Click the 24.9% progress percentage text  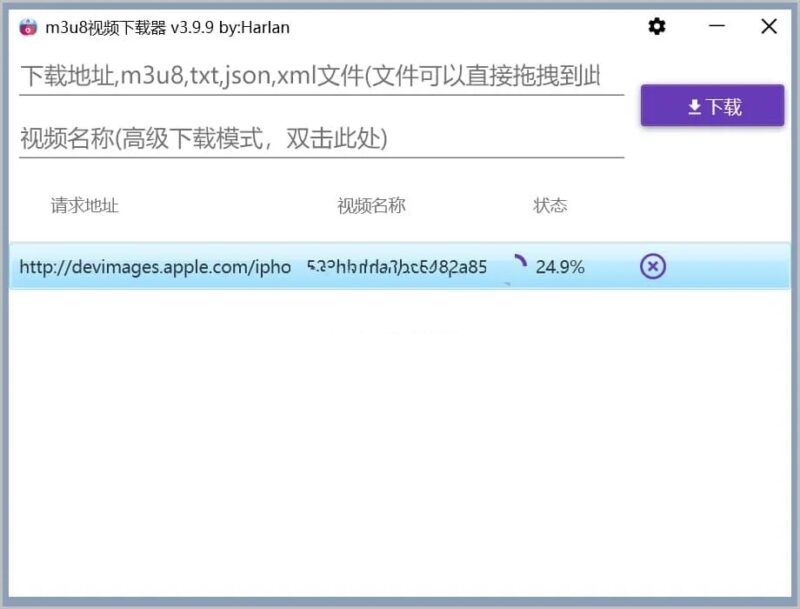coord(560,266)
